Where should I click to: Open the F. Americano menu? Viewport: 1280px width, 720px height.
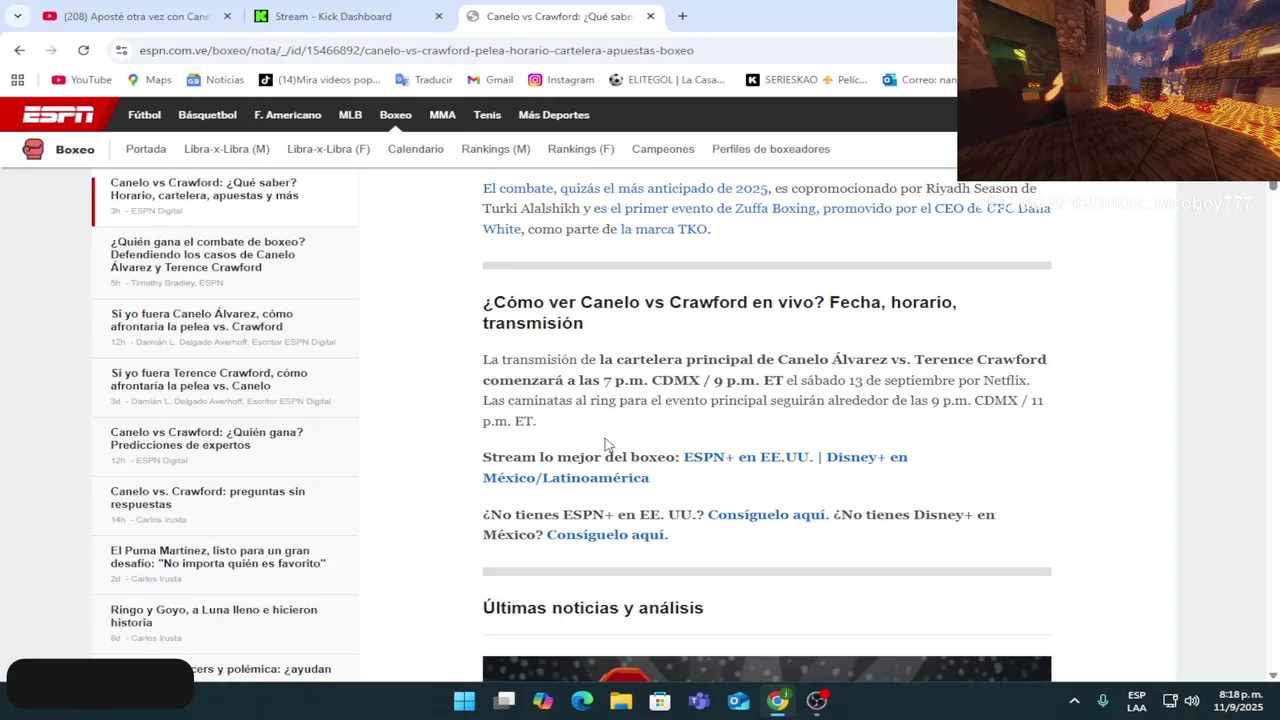[288, 115]
